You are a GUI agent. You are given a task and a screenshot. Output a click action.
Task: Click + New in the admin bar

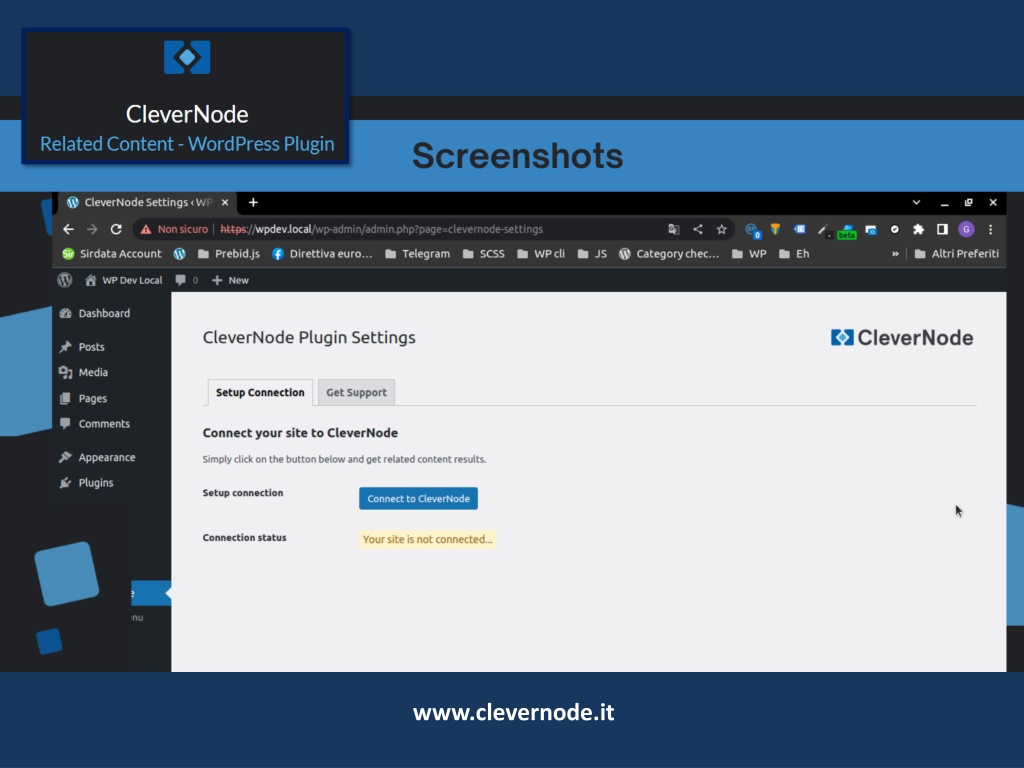[x=231, y=280]
